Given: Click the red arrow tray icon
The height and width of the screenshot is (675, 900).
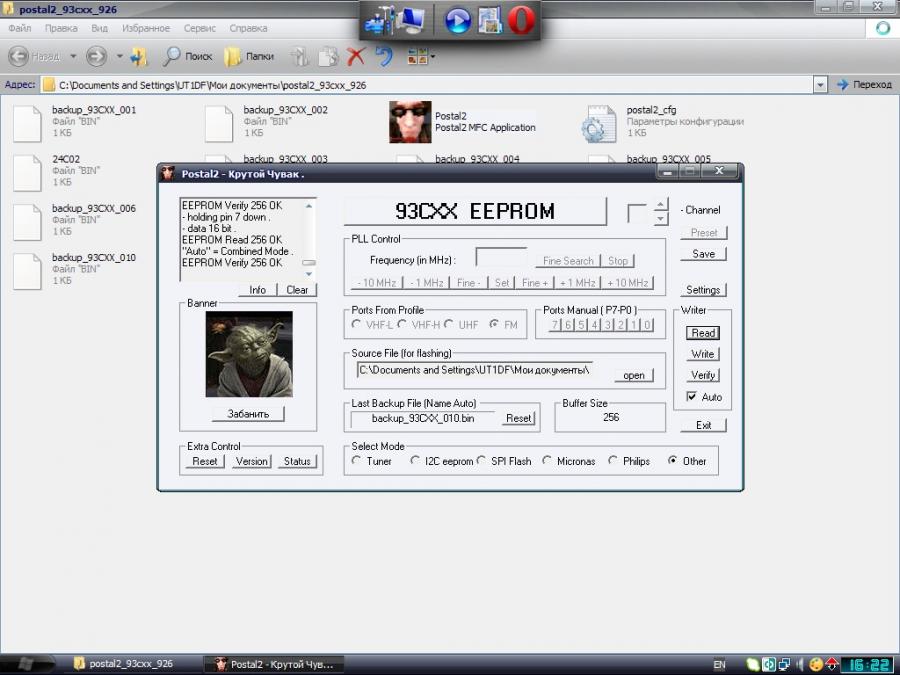Looking at the screenshot, I should click(832, 665).
